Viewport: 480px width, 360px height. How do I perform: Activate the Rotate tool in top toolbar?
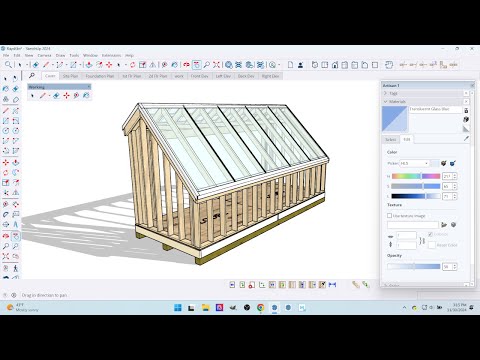click(x=132, y=65)
